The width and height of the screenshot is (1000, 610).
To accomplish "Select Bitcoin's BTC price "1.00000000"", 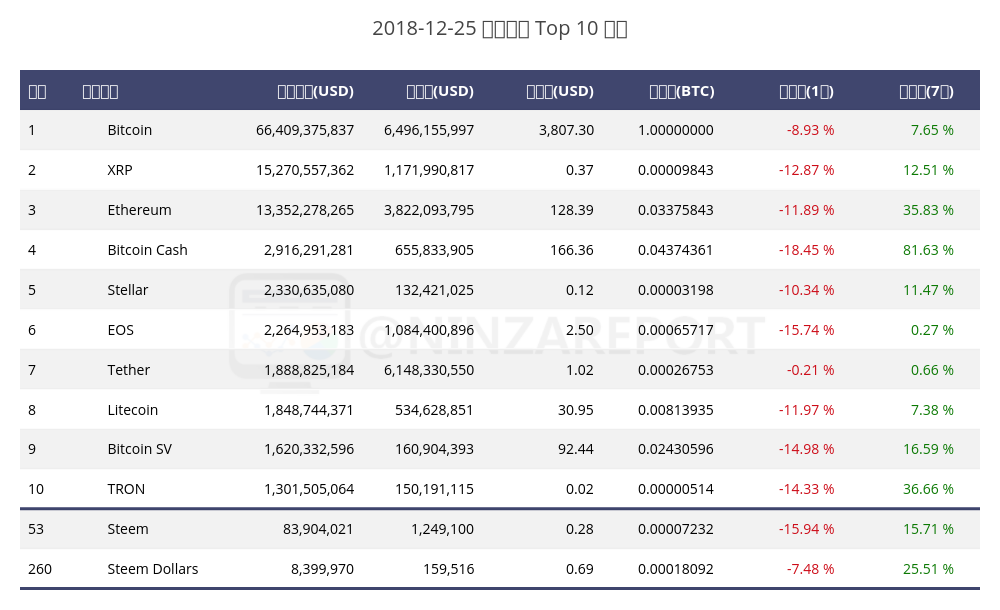I will [x=675, y=130].
